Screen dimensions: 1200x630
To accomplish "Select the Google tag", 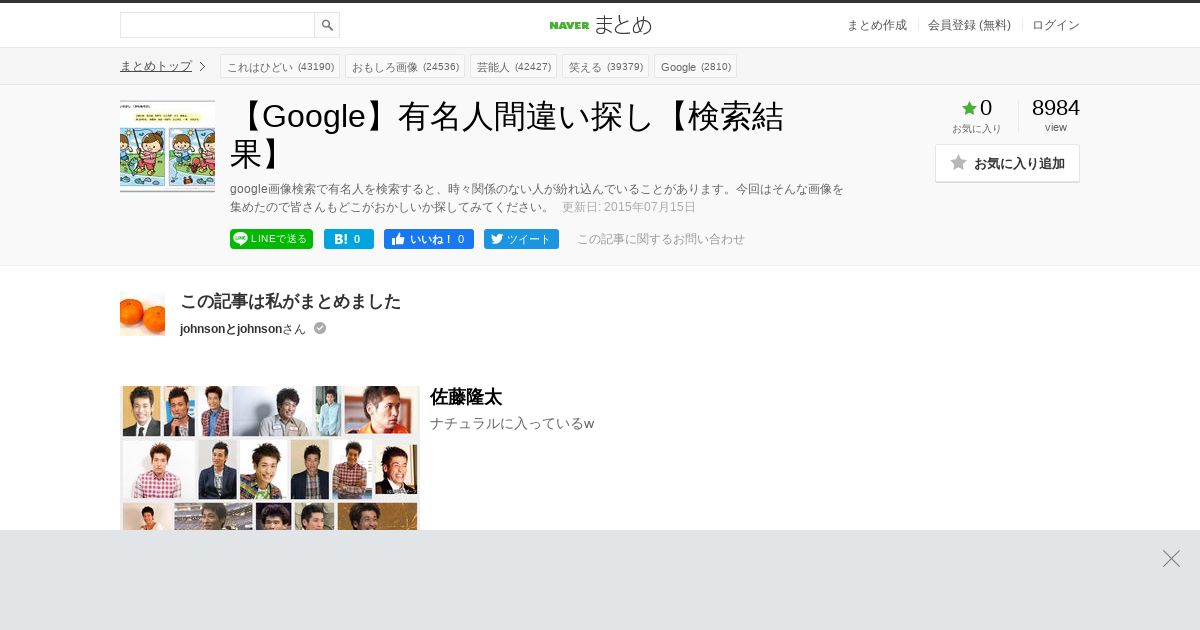I will pos(695,66).
